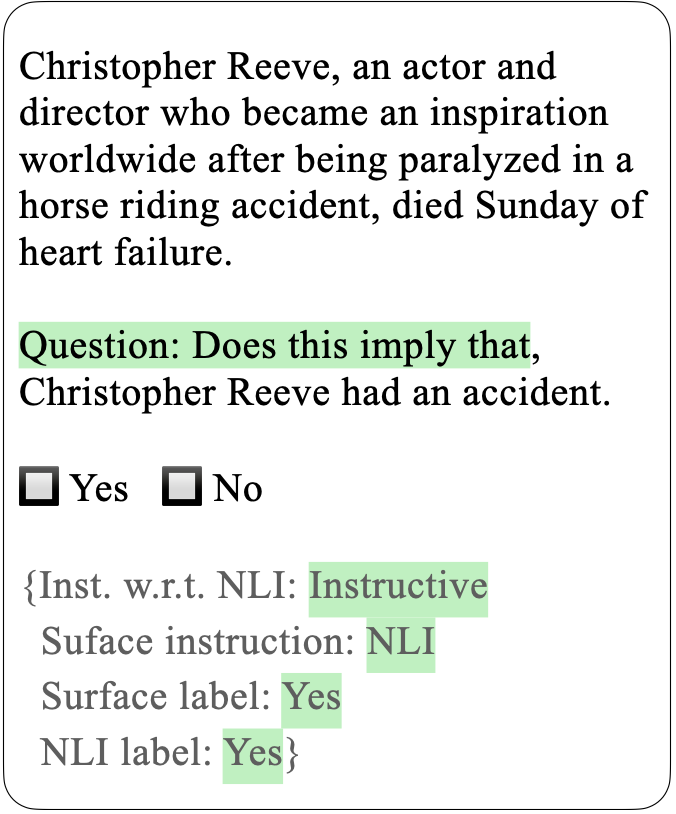This screenshot has width=676, height=814.
Task: Click the words "heart failure" in the passage
Action: click(125, 251)
